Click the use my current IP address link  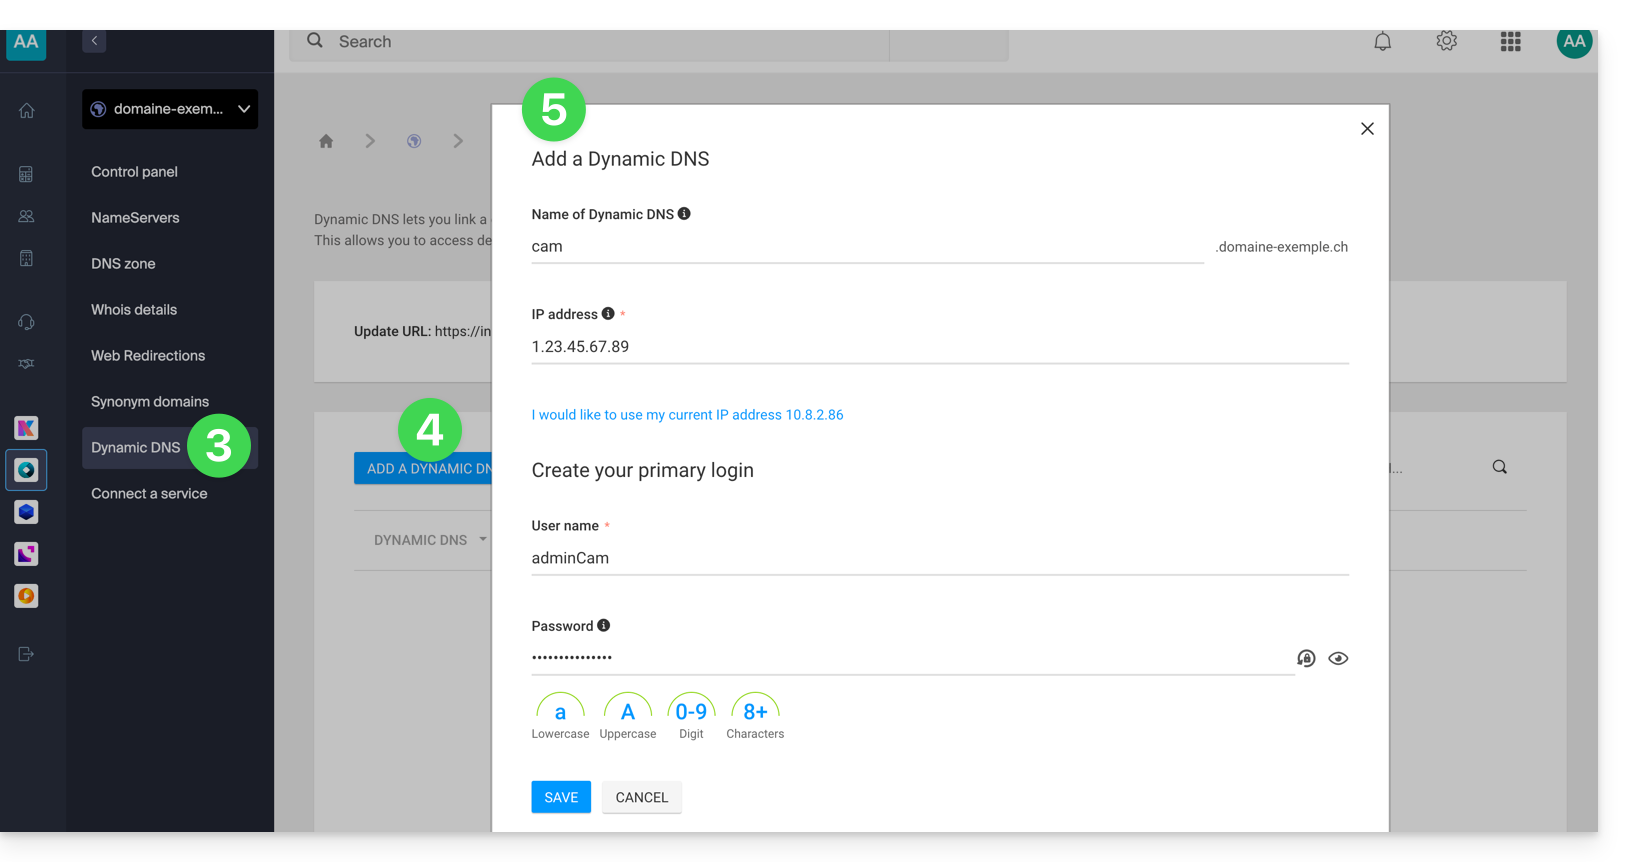click(687, 415)
